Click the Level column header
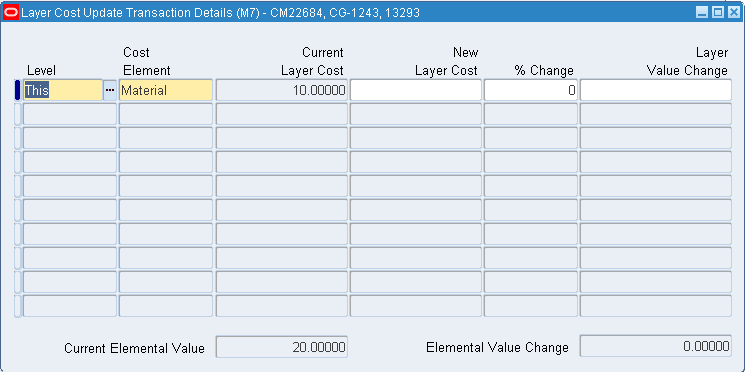 point(41,71)
